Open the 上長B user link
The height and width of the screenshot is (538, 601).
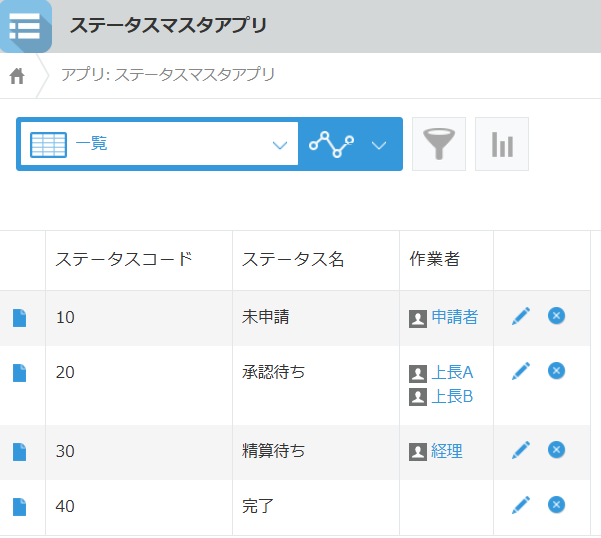[451, 397]
